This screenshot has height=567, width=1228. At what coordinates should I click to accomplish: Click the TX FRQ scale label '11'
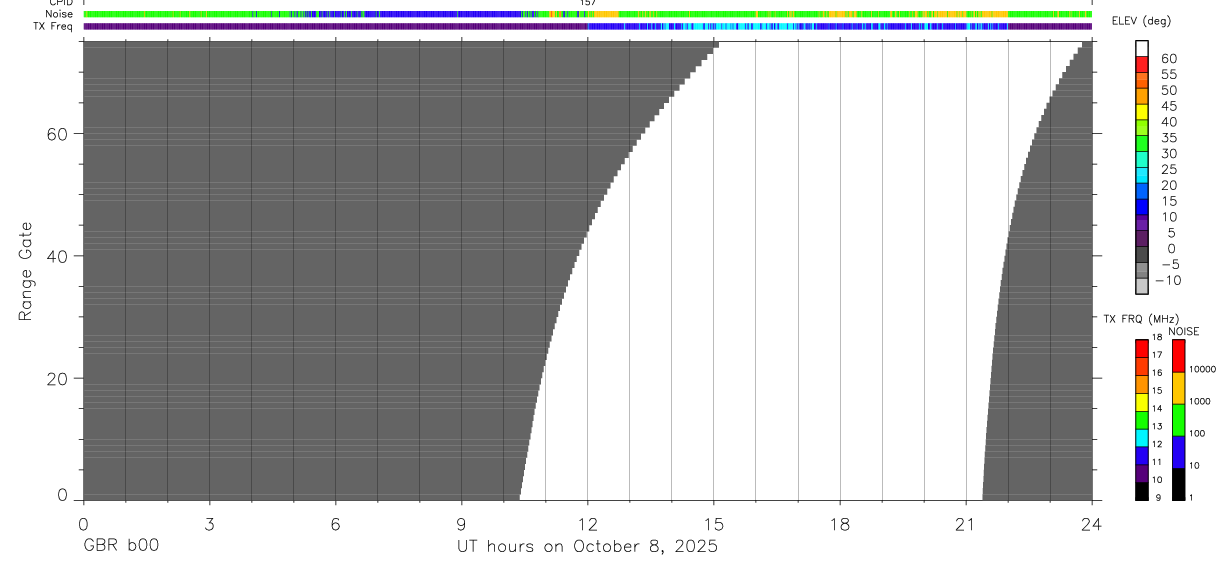[1156, 462]
